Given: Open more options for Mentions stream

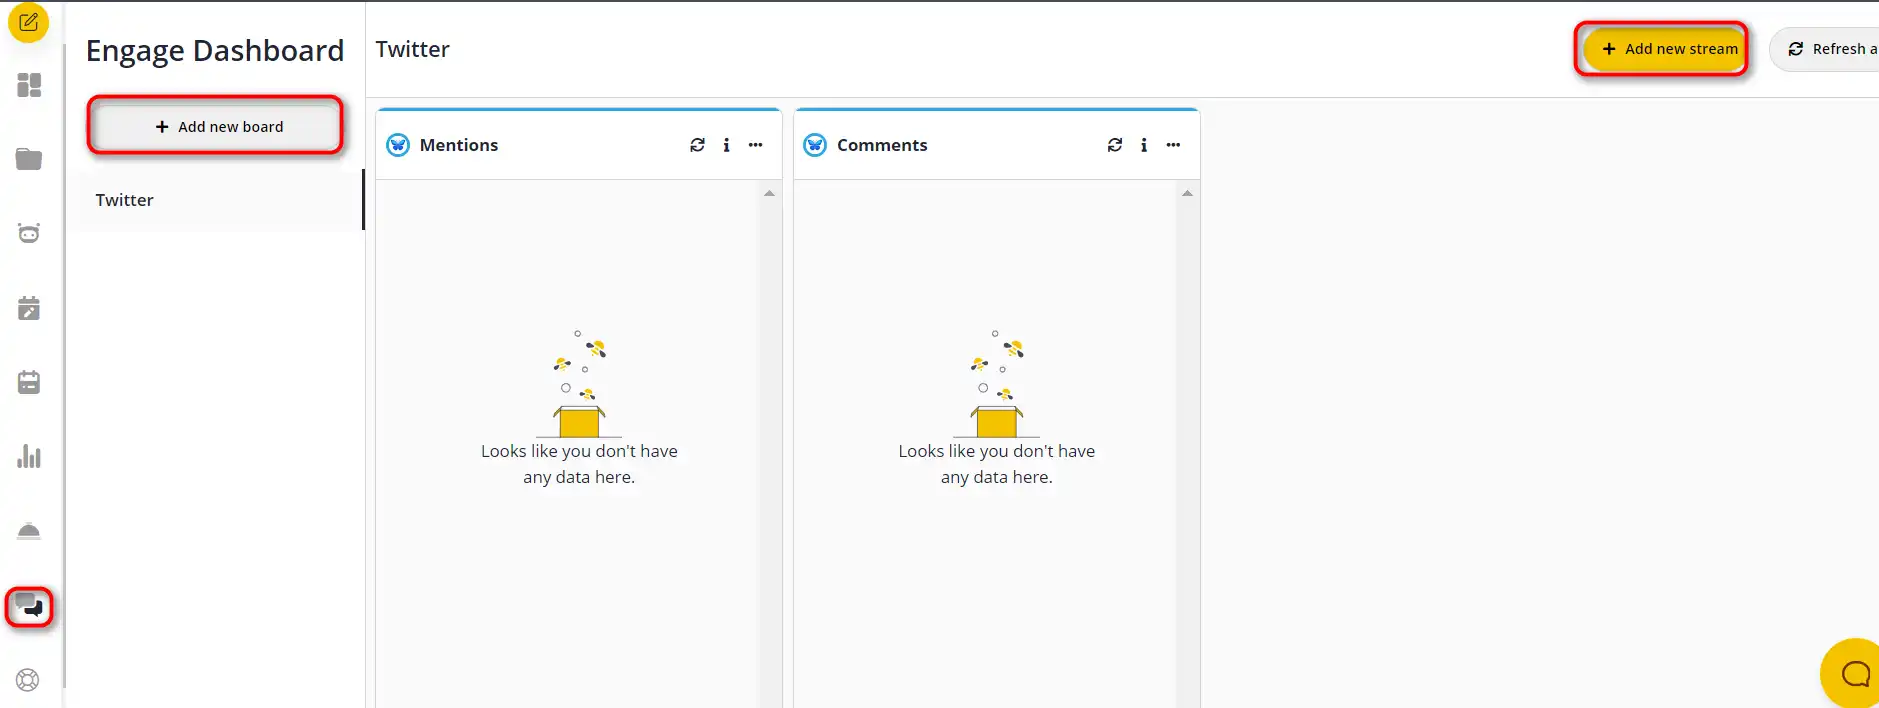Looking at the screenshot, I should (756, 145).
